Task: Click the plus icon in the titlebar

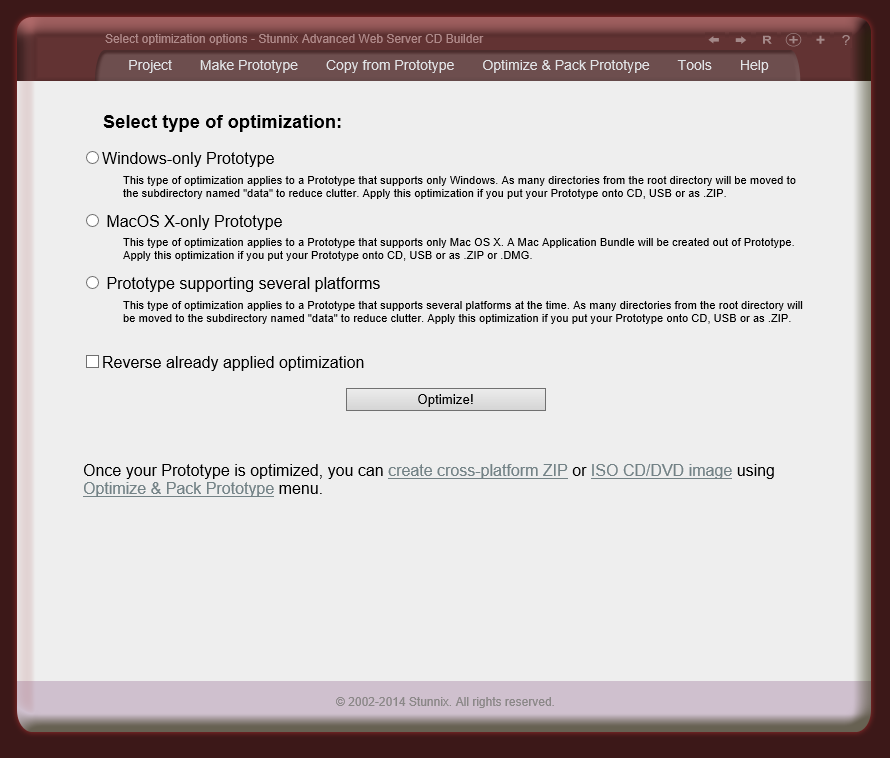Action: click(820, 40)
